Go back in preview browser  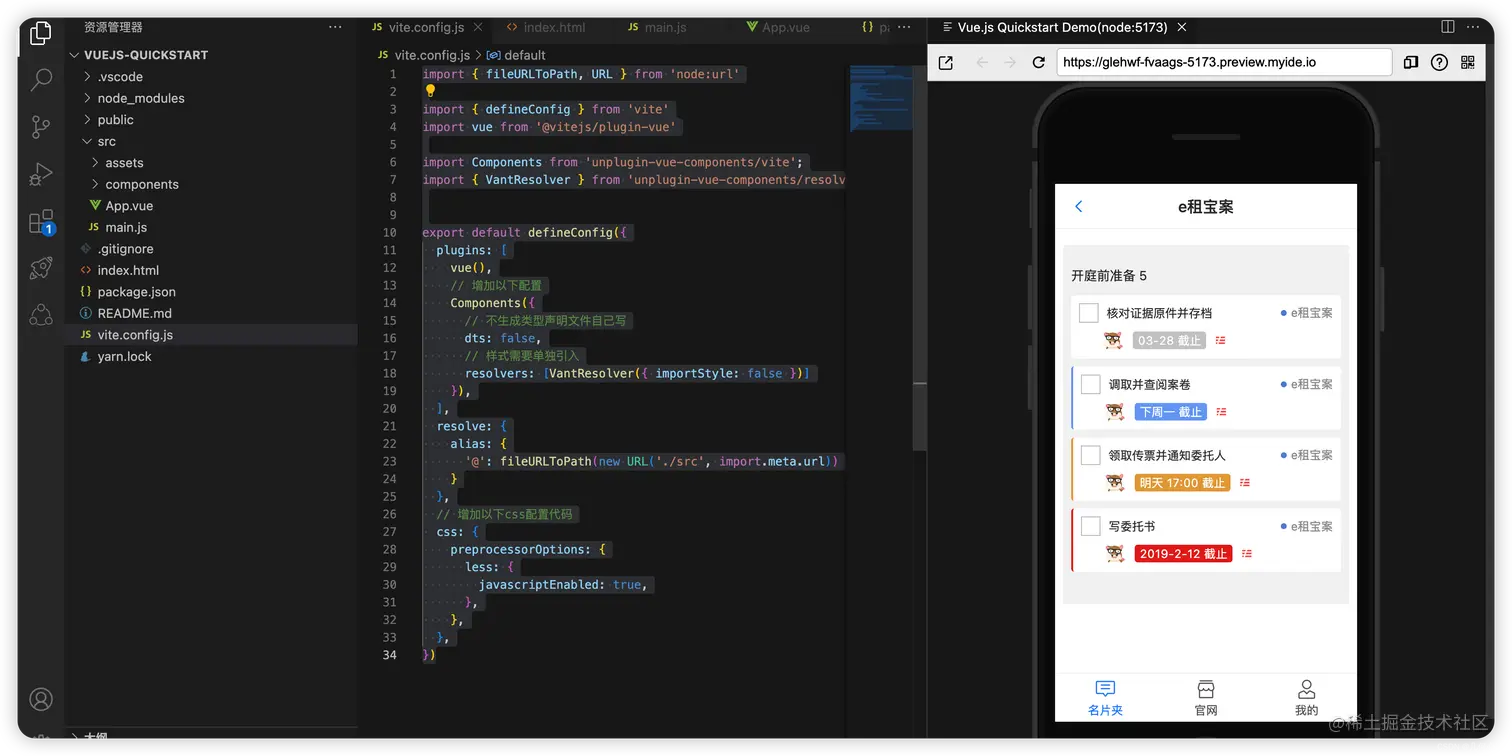click(x=981, y=62)
